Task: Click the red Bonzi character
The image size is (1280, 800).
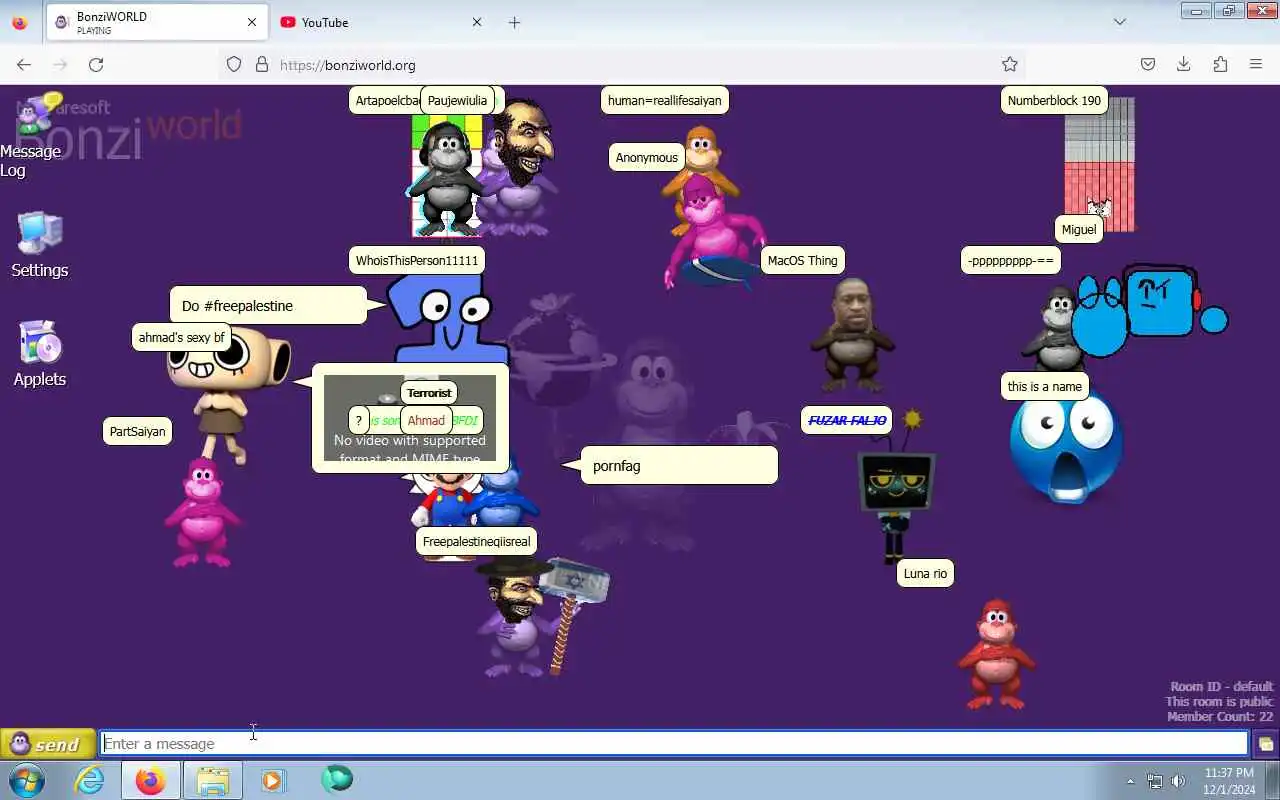Action: 996,655
